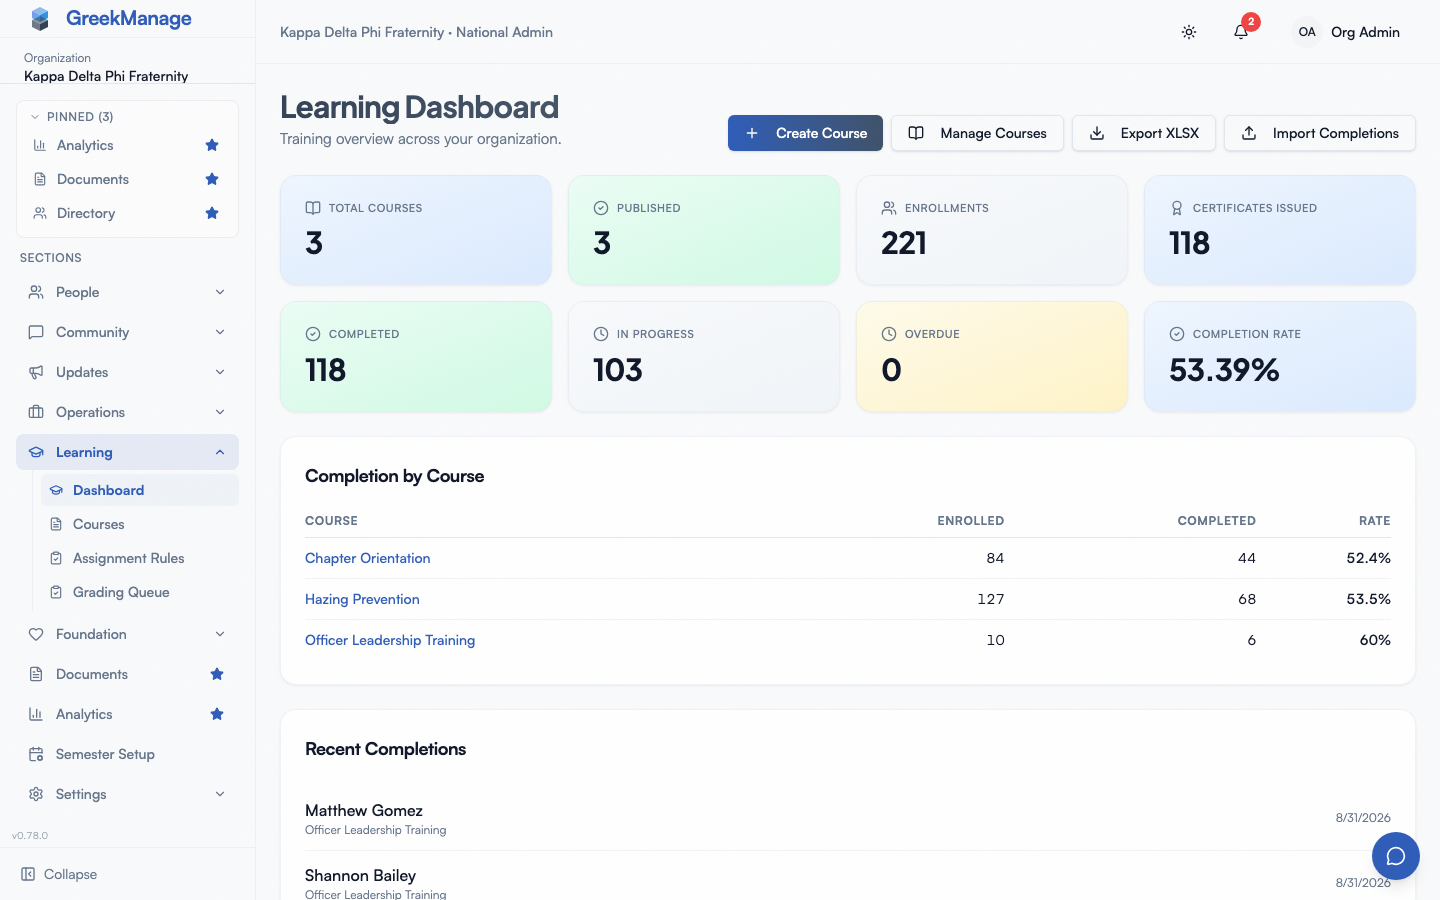Viewport: 1440px width, 900px height.
Task: Click Collapse label at sidebar bottom
Action: pos(71,874)
